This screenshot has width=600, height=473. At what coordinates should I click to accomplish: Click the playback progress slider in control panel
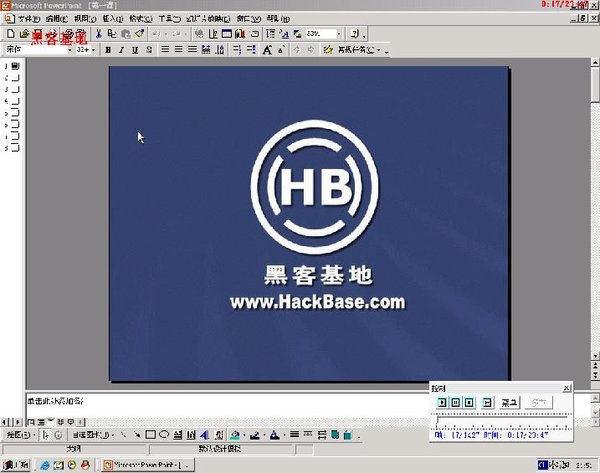pyautogui.click(x=502, y=421)
